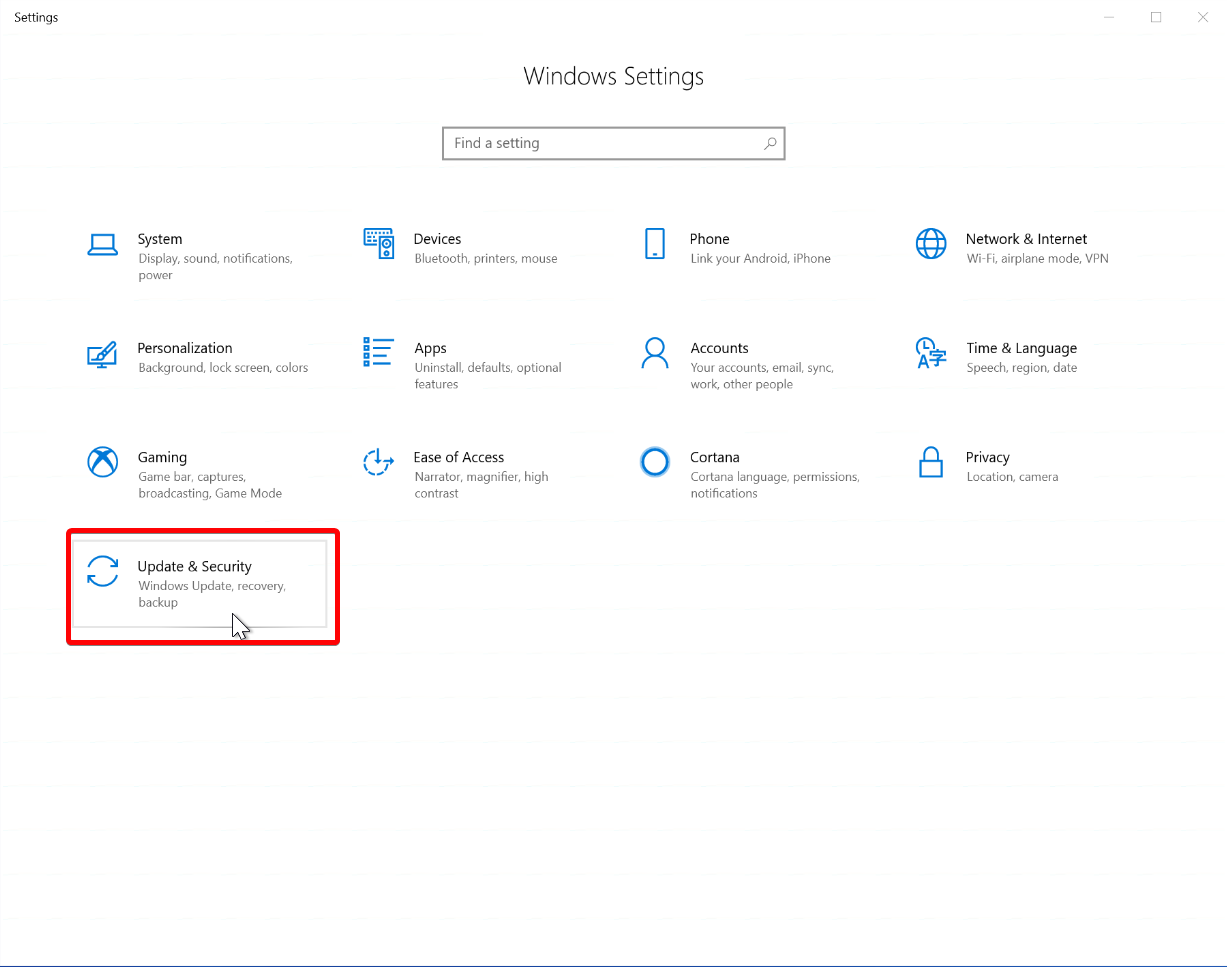Image resolution: width=1227 pixels, height=967 pixels.
Task: Maximize the Settings window
Action: (1156, 17)
